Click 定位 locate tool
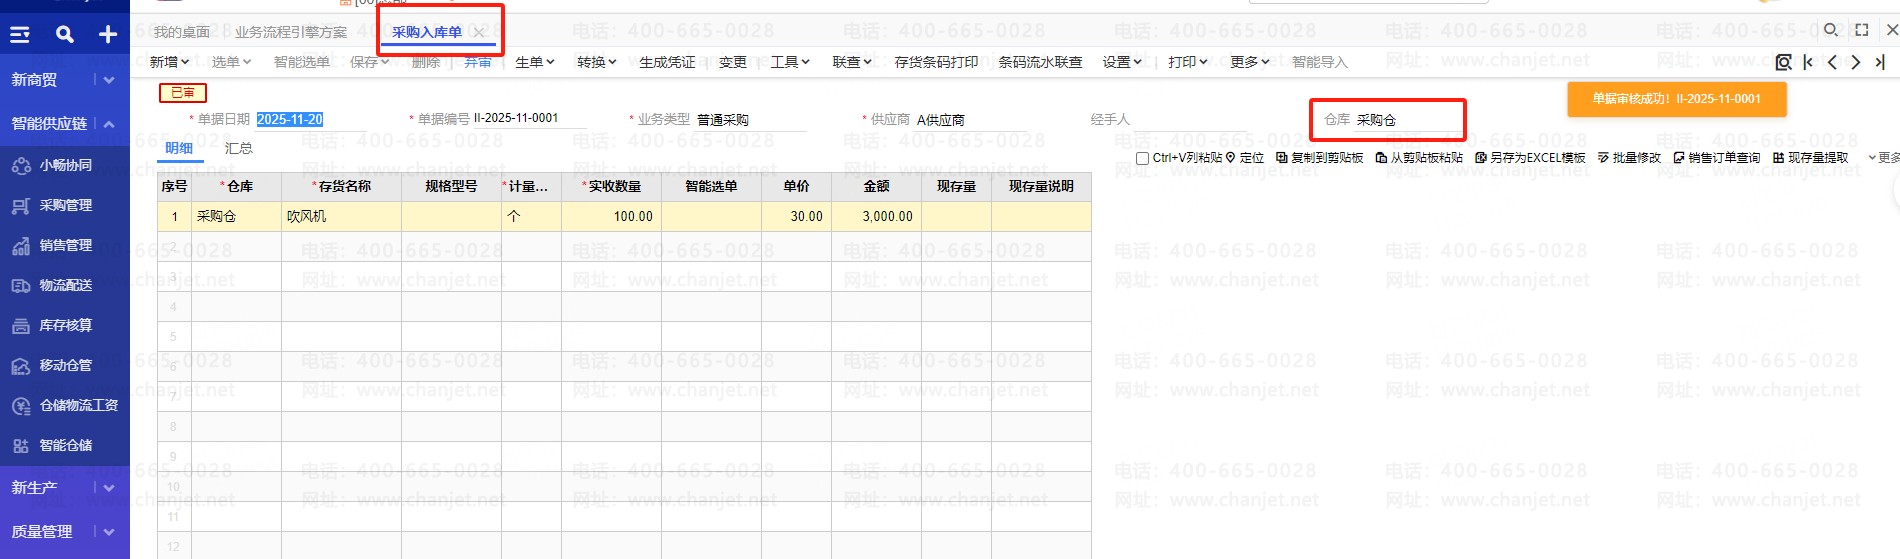The width and height of the screenshot is (1900, 559). (1245, 158)
